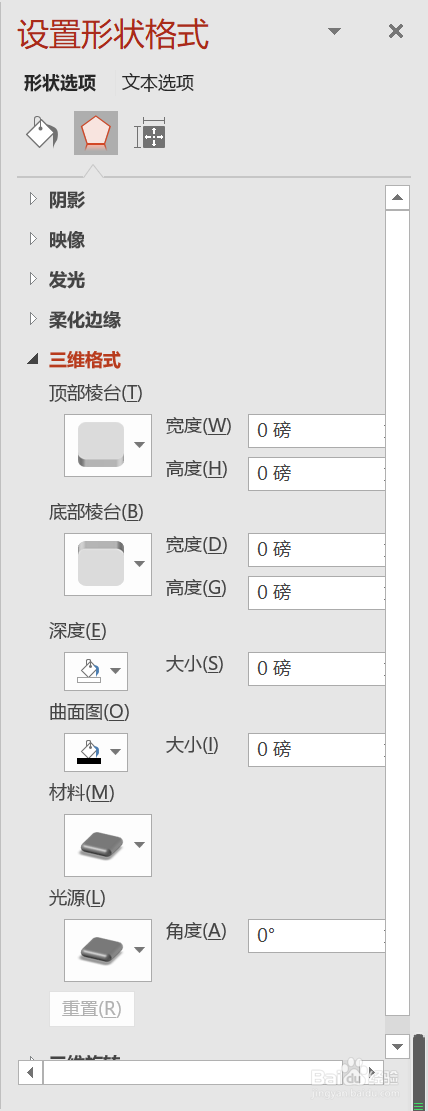Switch to the 形状选项 tab
Screen dimensions: 428x1111
point(60,83)
